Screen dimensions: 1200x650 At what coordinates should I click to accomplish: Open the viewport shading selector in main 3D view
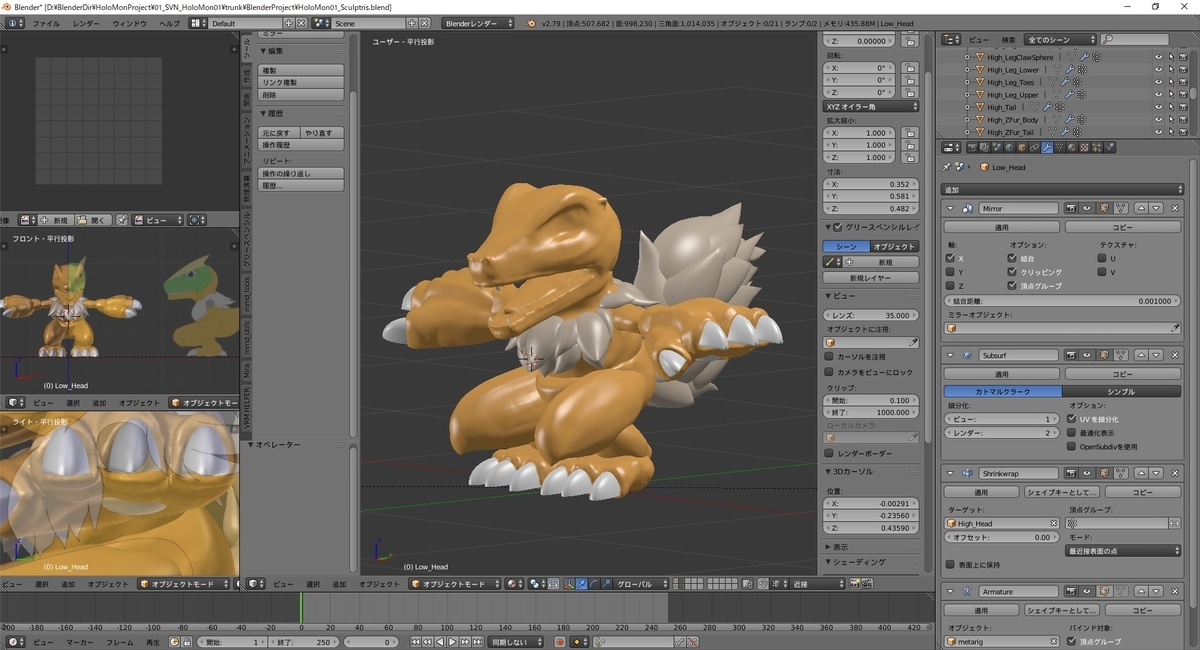(515, 583)
